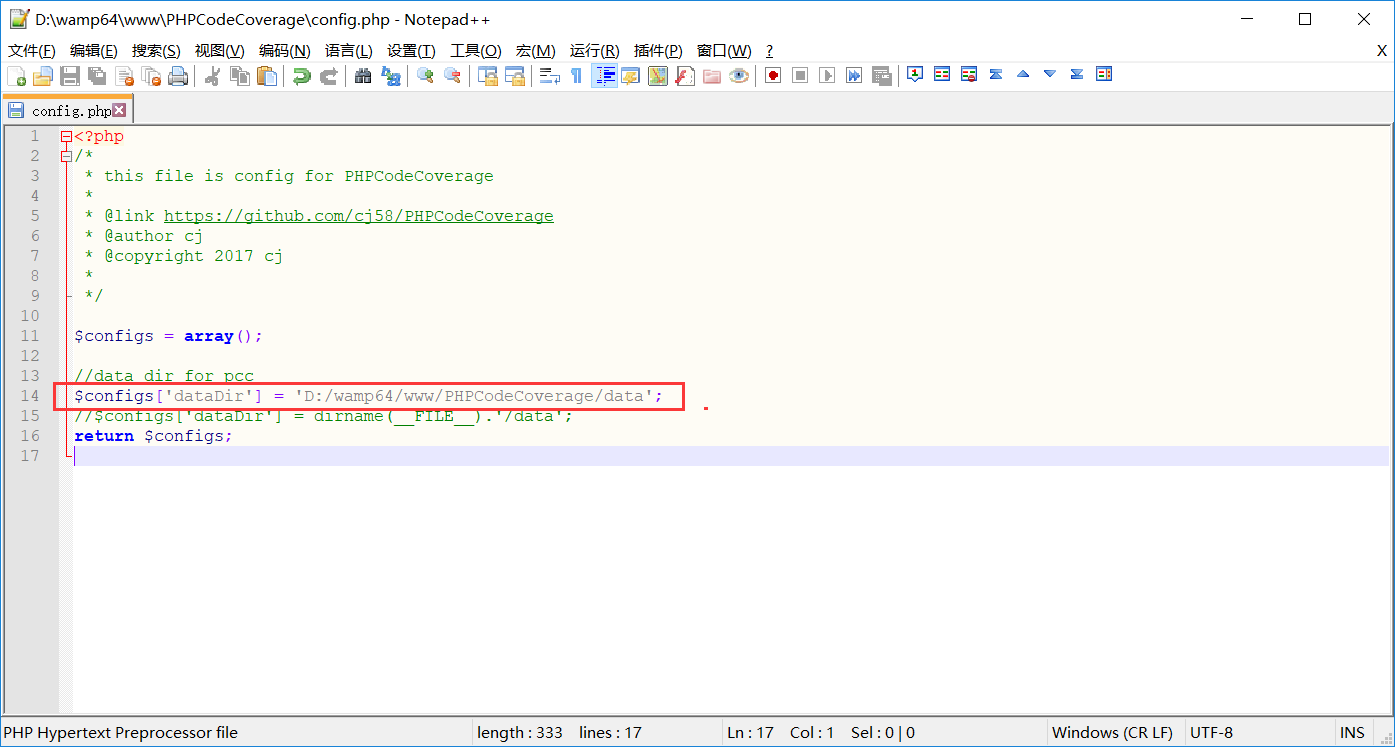Image resolution: width=1395 pixels, height=747 pixels.
Task: Show the Document Map panel icon
Action: tap(657, 75)
